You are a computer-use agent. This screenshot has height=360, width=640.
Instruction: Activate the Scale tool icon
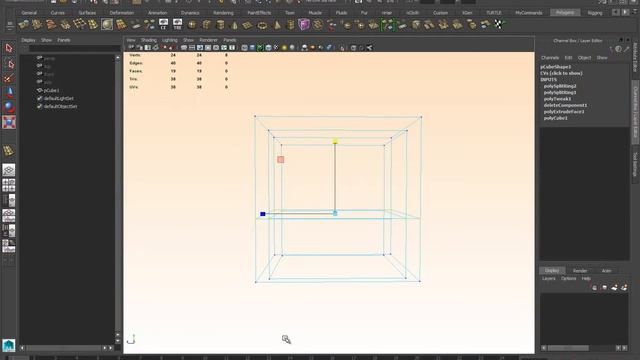[x=9, y=122]
